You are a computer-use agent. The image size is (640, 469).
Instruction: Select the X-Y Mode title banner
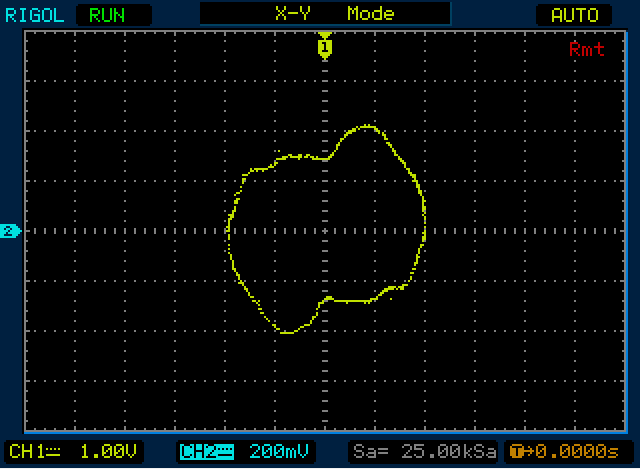pyautogui.click(x=325, y=13)
